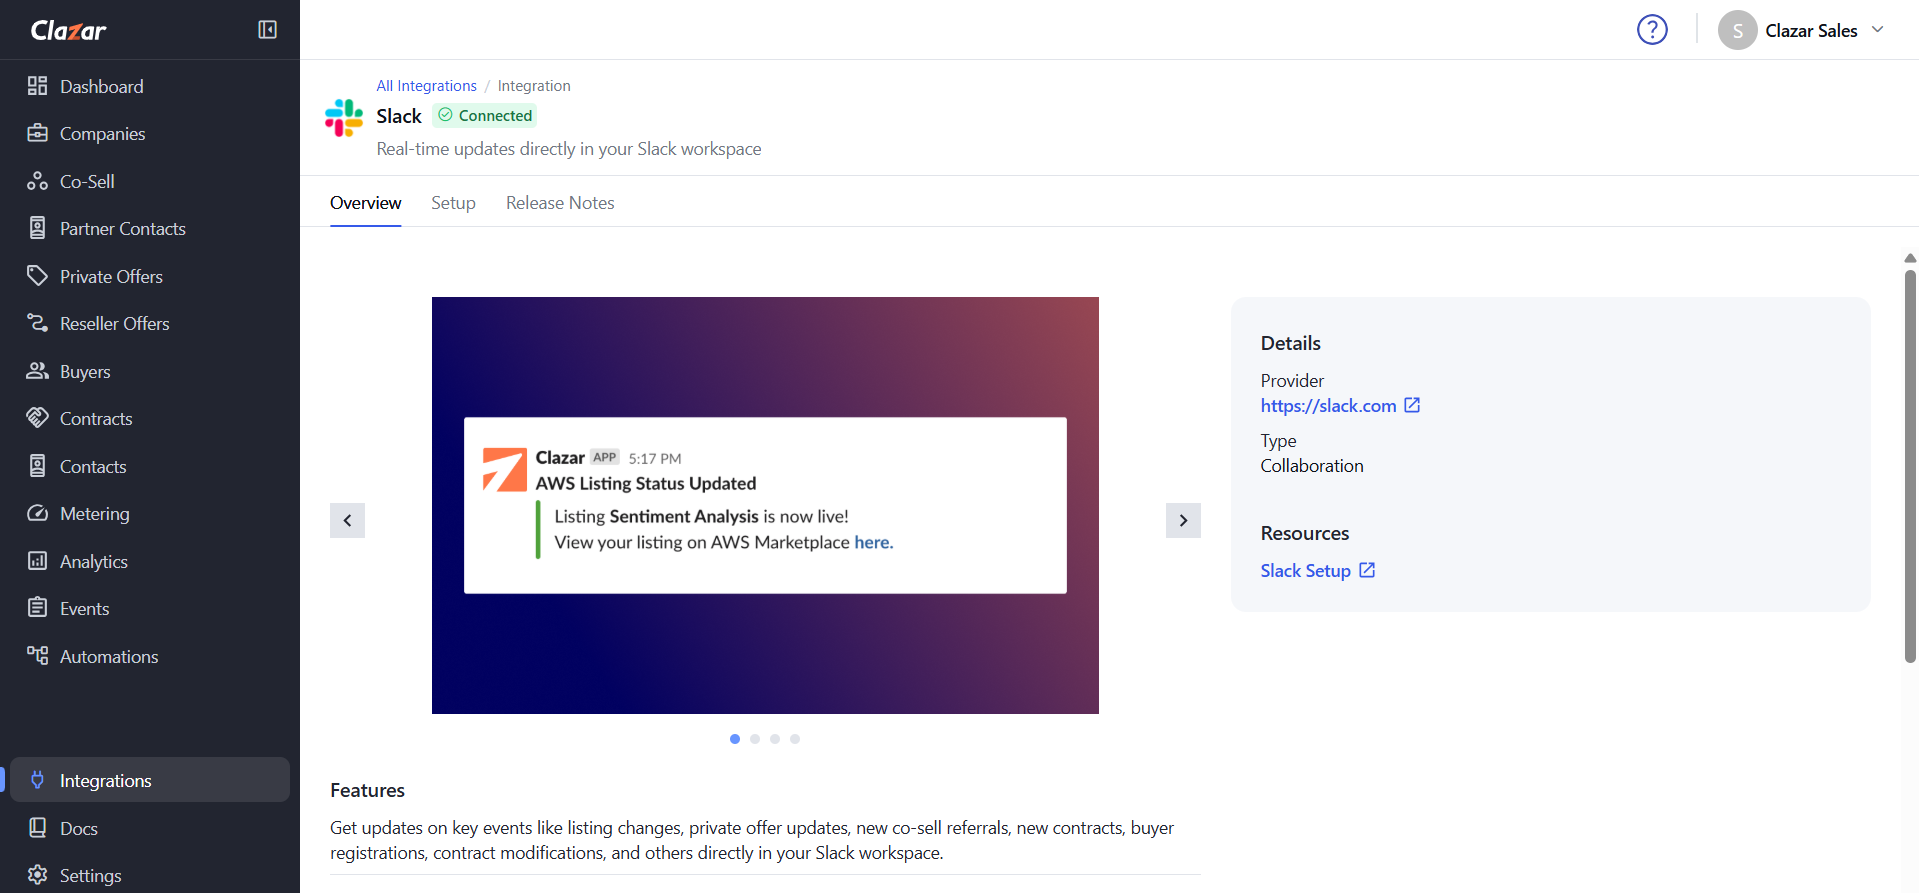1919x893 pixels.
Task: Open https://slack.com provider link
Action: [x=1328, y=405]
